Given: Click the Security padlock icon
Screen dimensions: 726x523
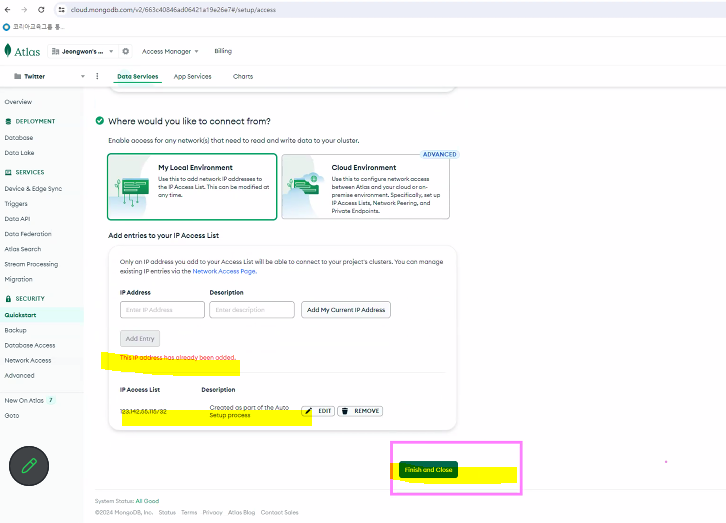Looking at the screenshot, I should coord(8,299).
